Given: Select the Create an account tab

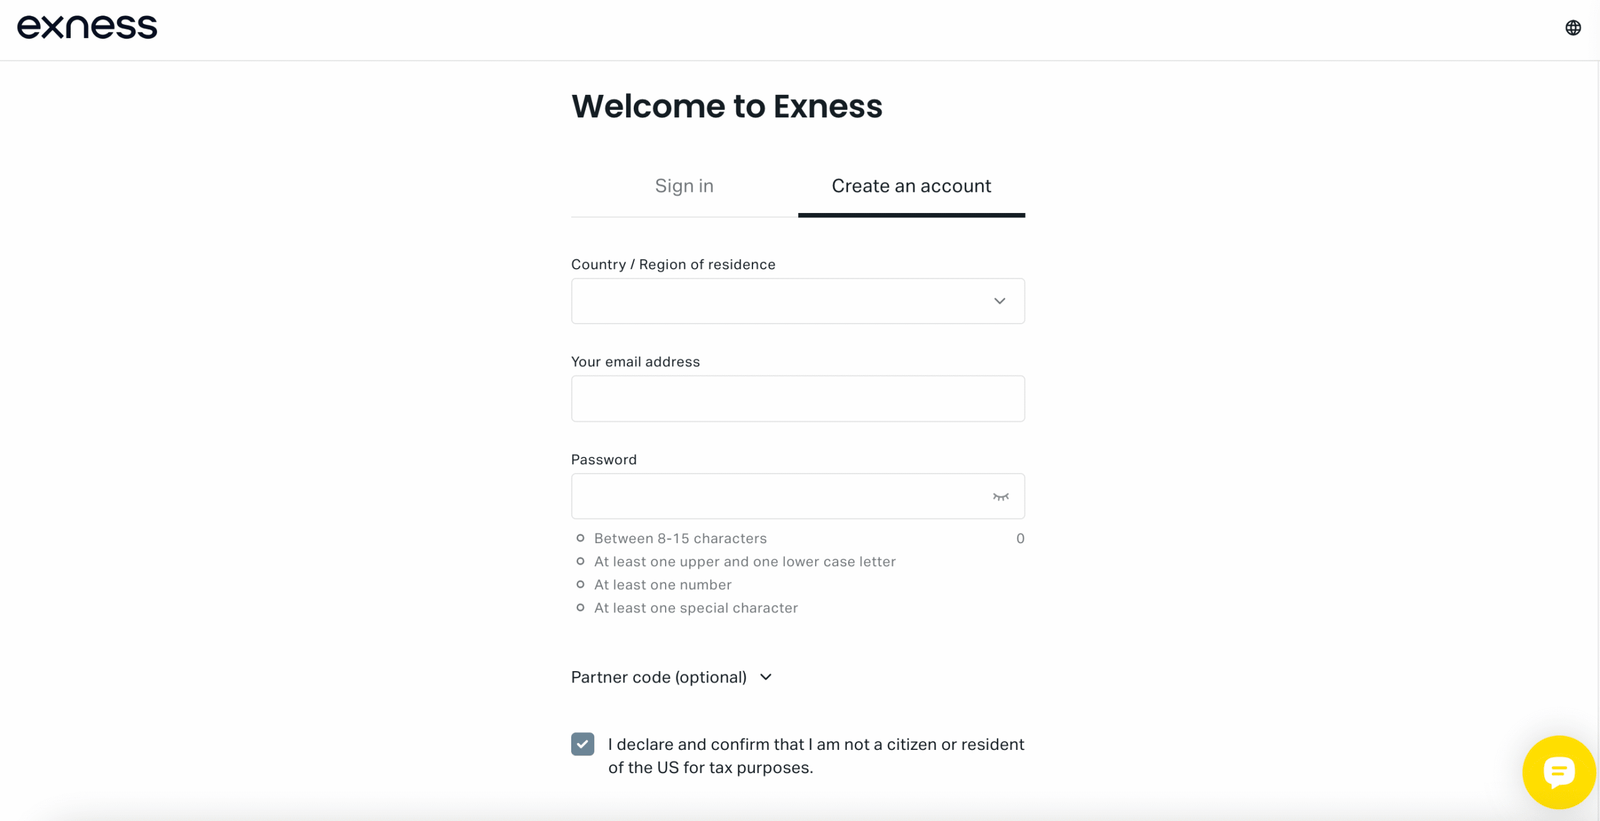Looking at the screenshot, I should click(910, 185).
